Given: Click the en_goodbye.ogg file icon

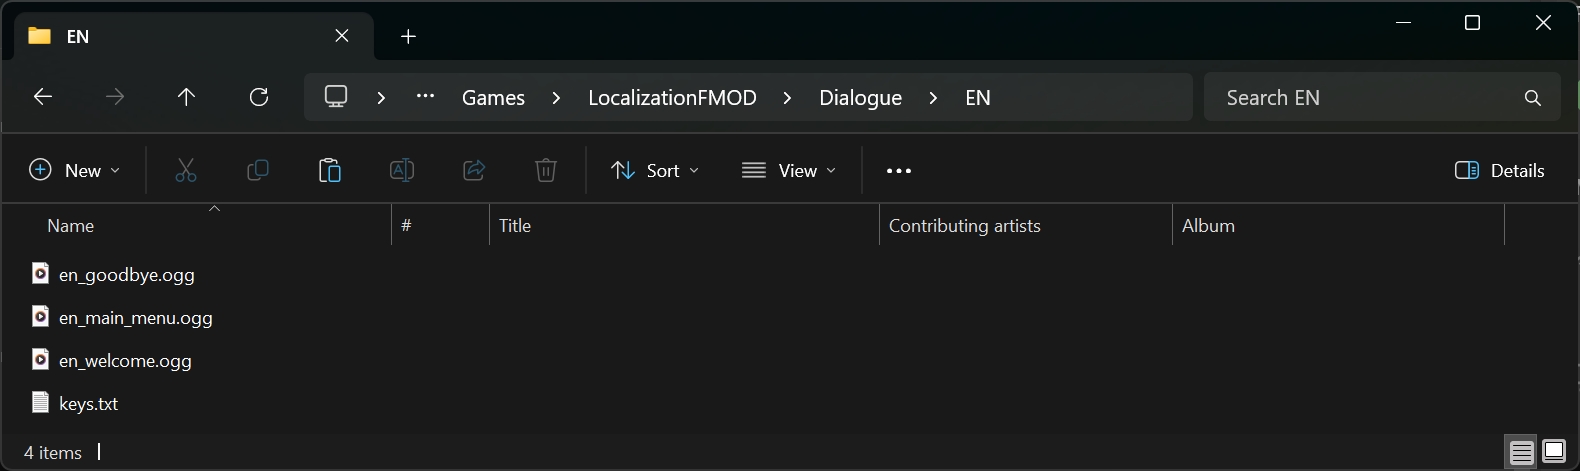Looking at the screenshot, I should [40, 273].
